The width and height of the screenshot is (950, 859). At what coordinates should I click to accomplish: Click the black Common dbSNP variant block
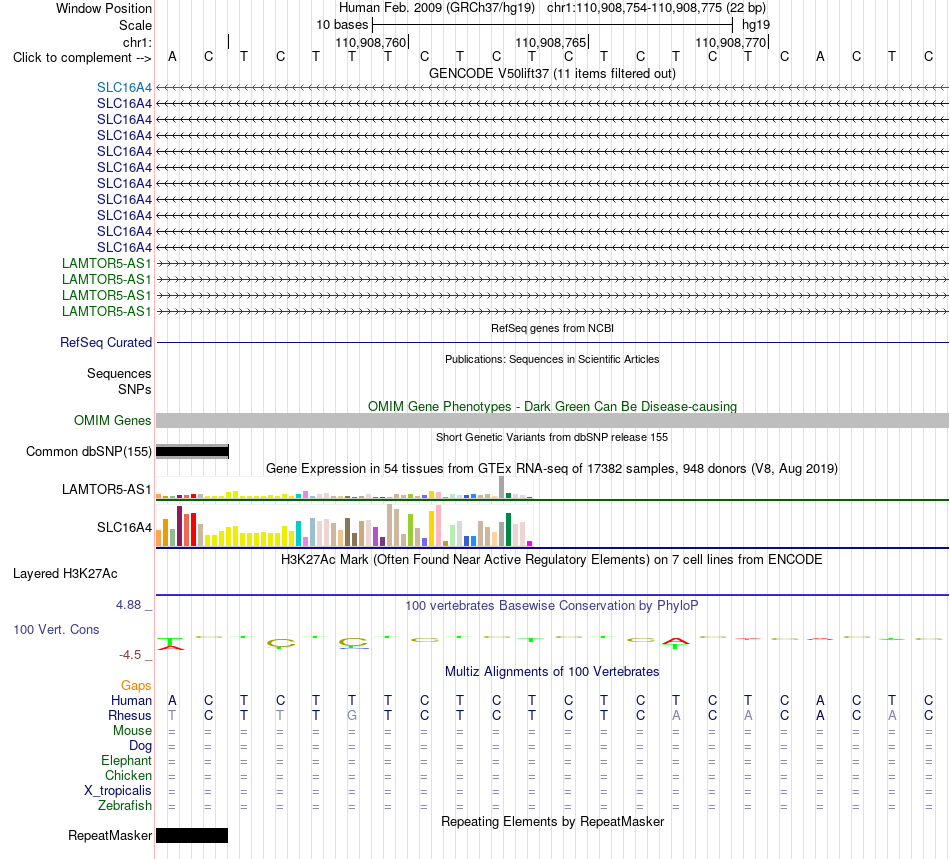pyautogui.click(x=192, y=451)
